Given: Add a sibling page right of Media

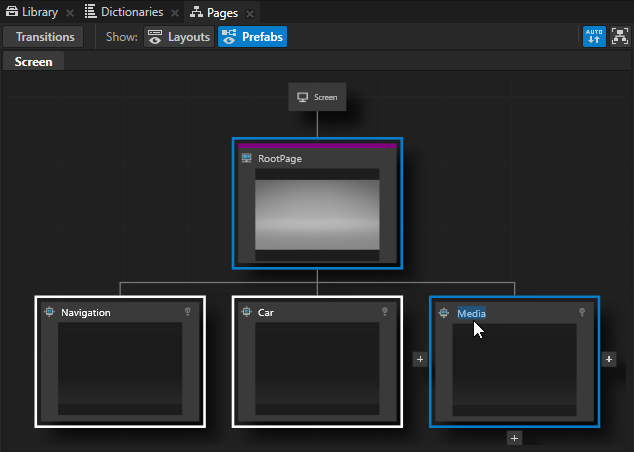Looking at the screenshot, I should (x=609, y=359).
